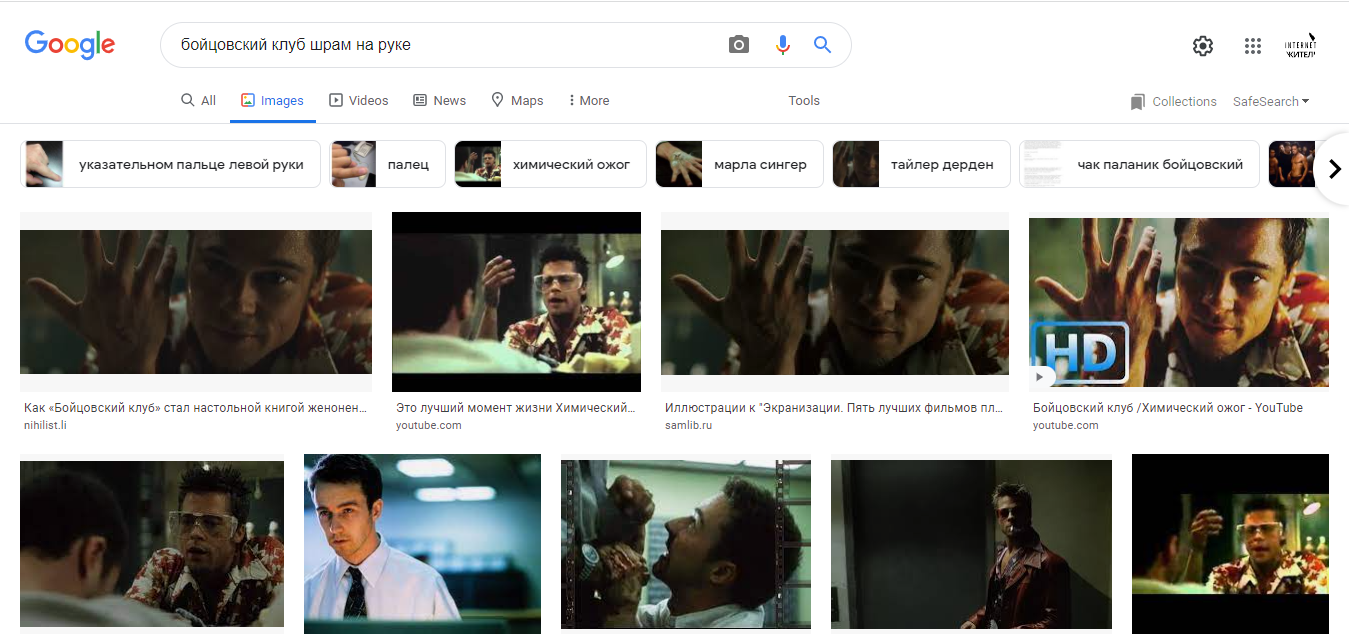The height and width of the screenshot is (644, 1349).
Task: Open HD 'Химический ожог - YouTube' thumbnail
Action: pos(1179,302)
